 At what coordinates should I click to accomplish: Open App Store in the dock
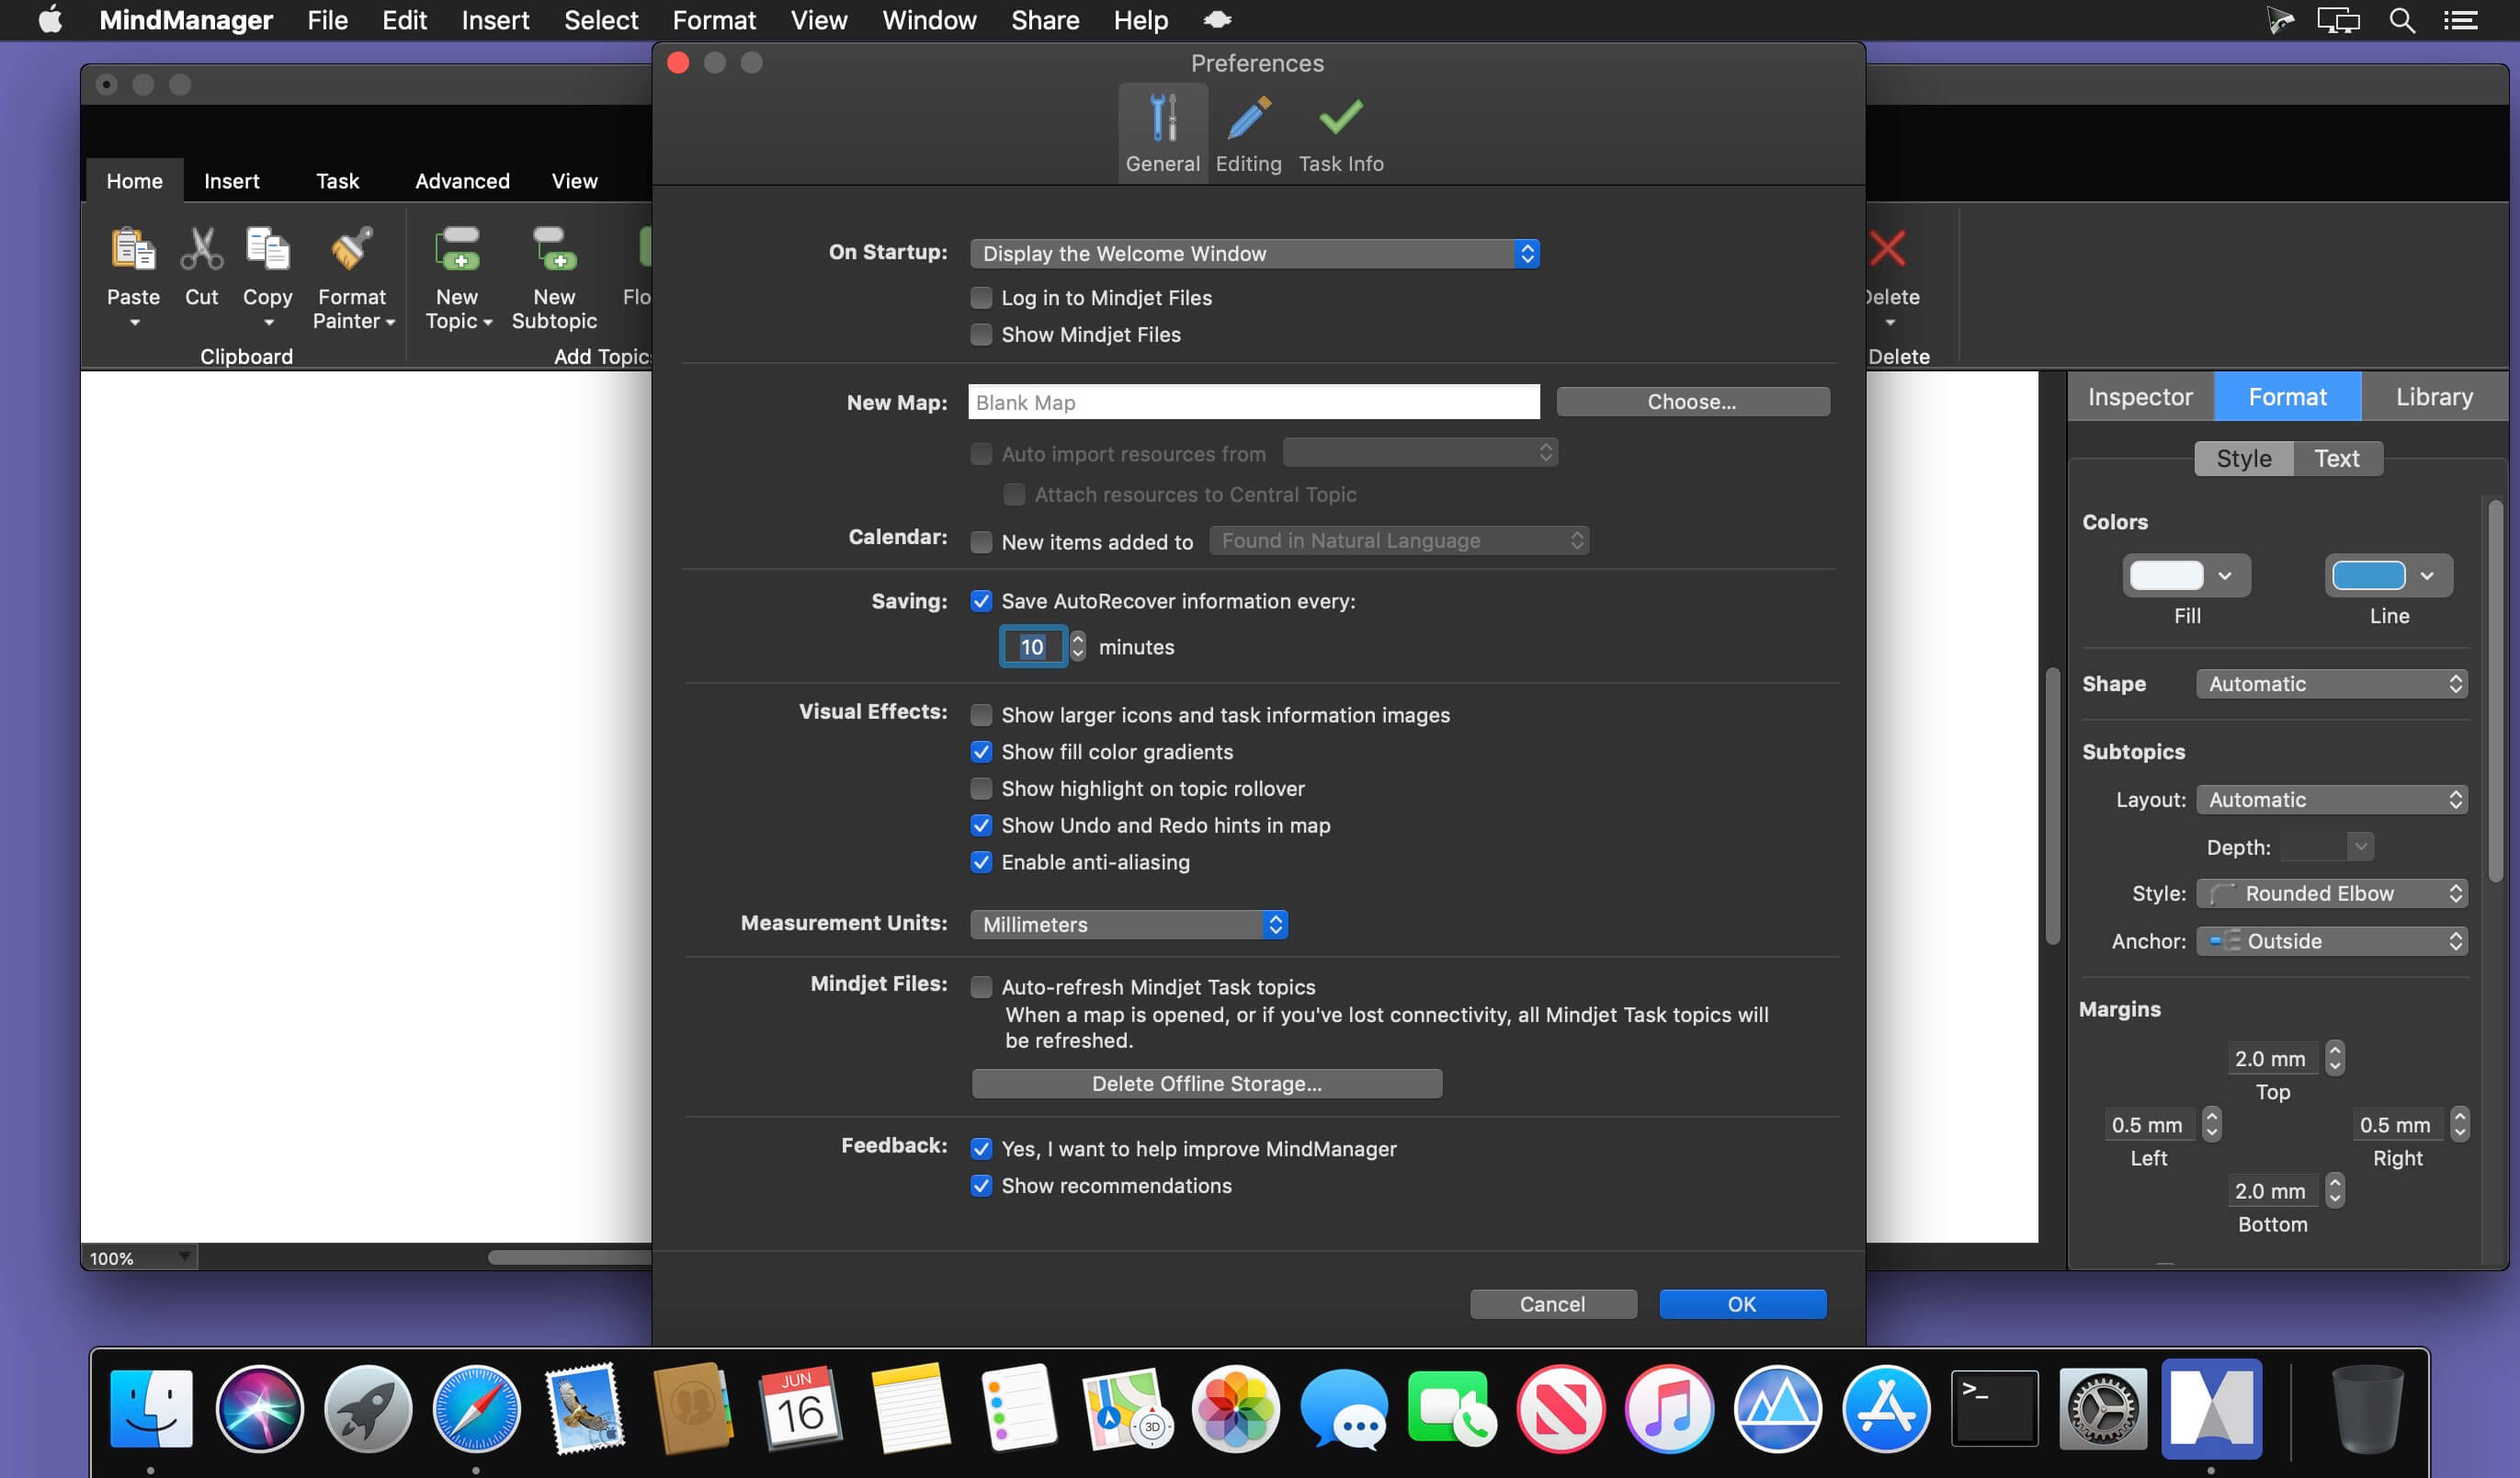[x=1886, y=1407]
